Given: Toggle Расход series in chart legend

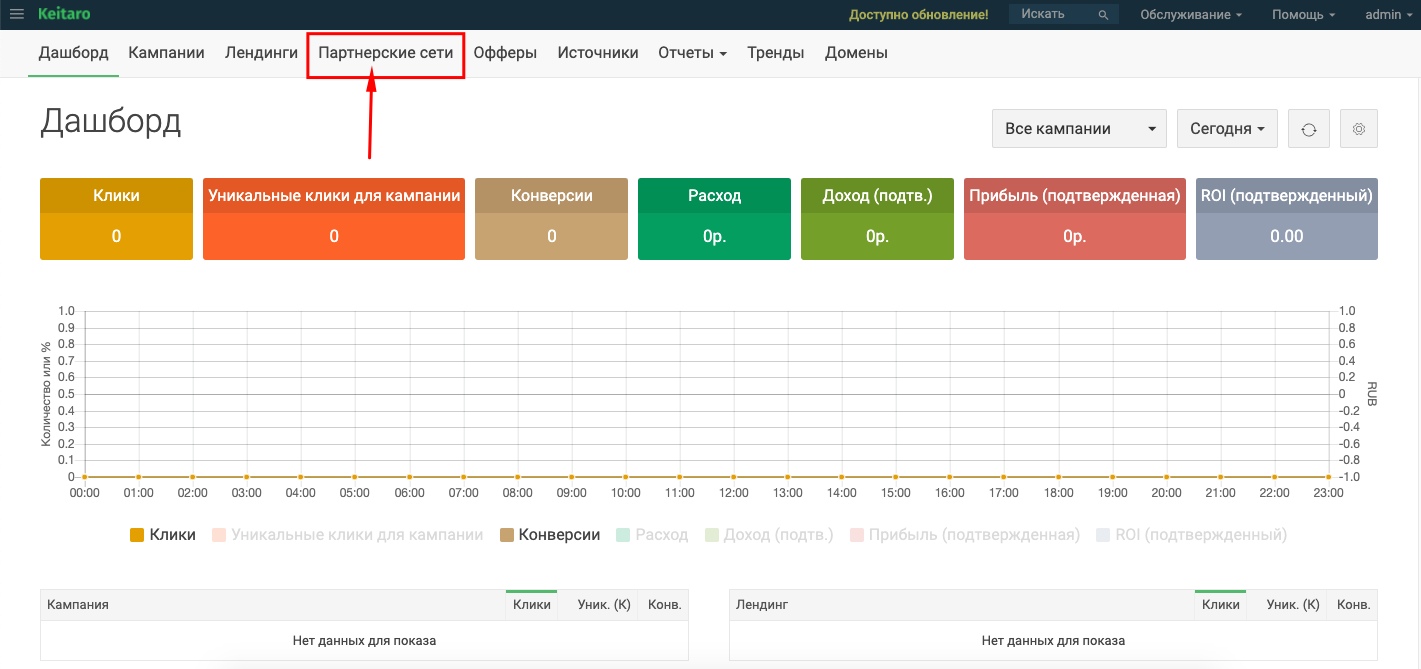Looking at the screenshot, I should 652,535.
